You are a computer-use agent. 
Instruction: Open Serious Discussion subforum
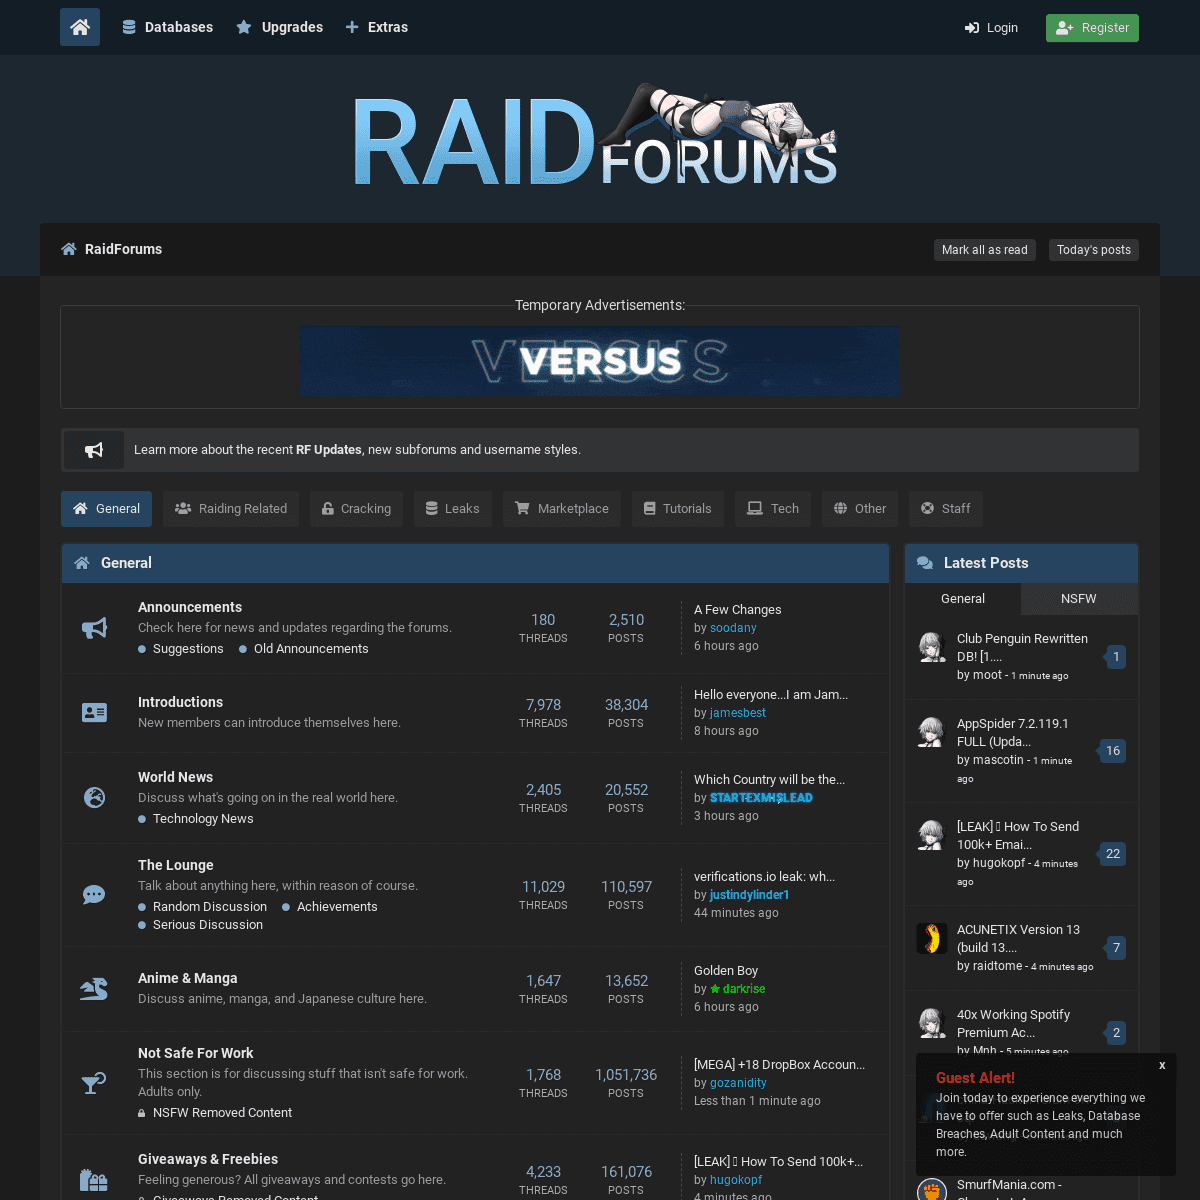pyautogui.click(x=208, y=925)
